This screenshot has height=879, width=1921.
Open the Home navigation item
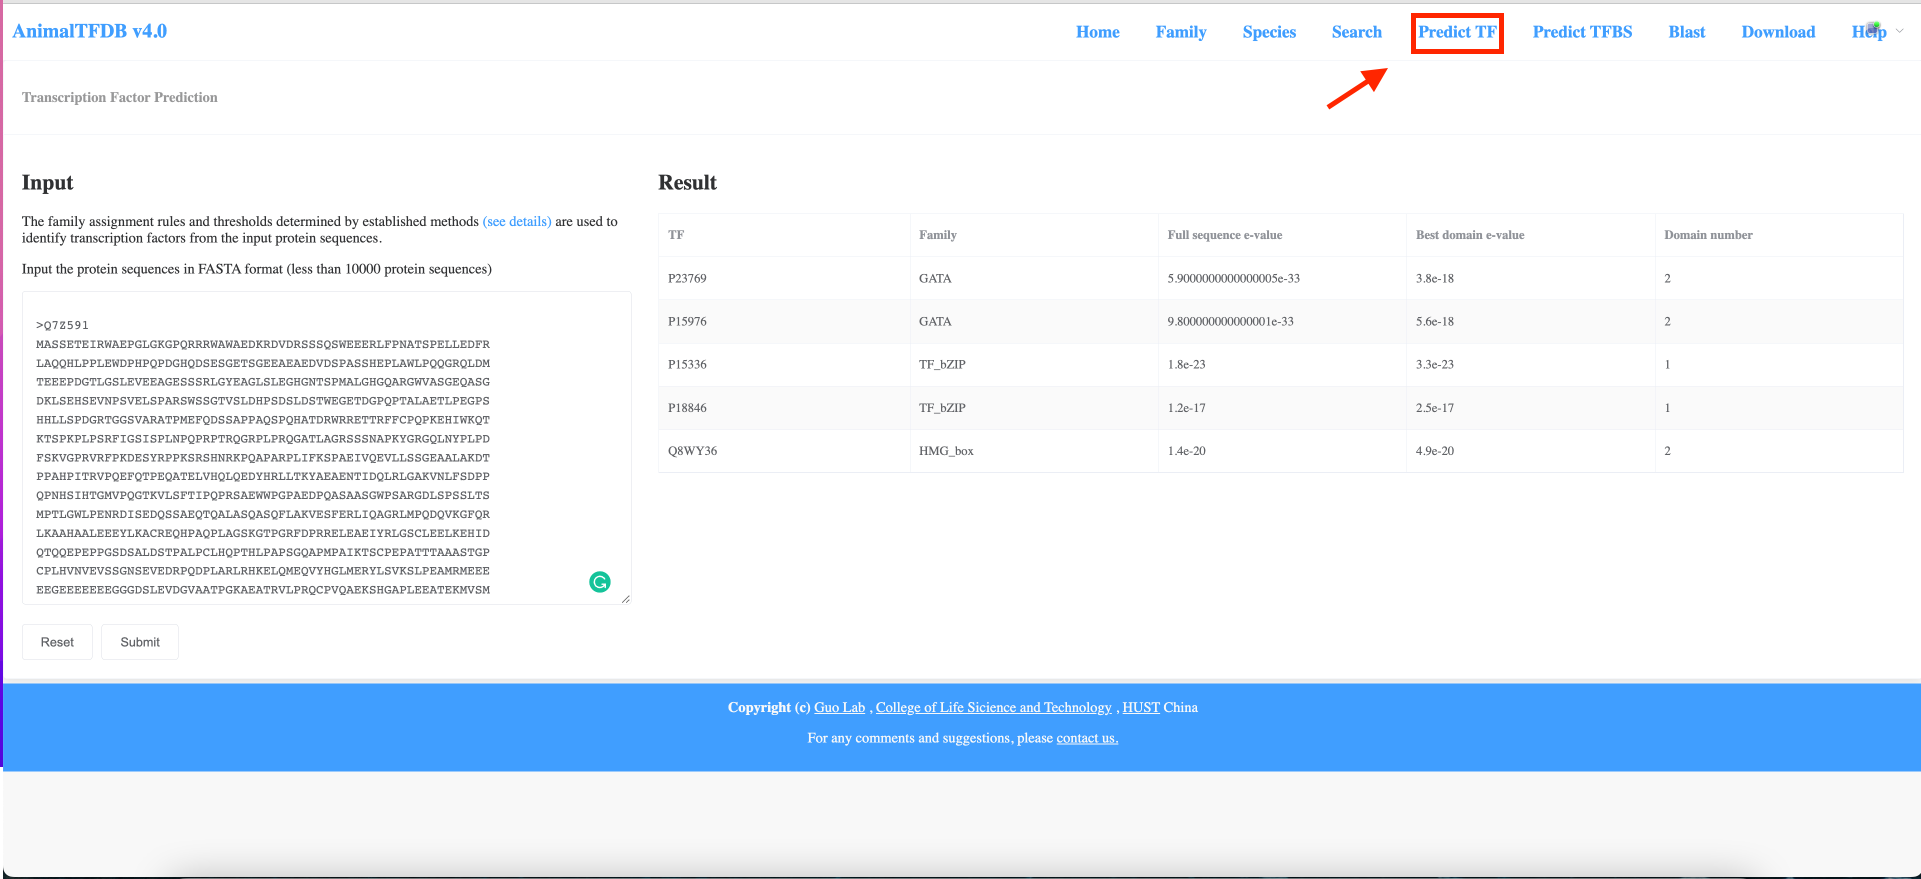1097,32
